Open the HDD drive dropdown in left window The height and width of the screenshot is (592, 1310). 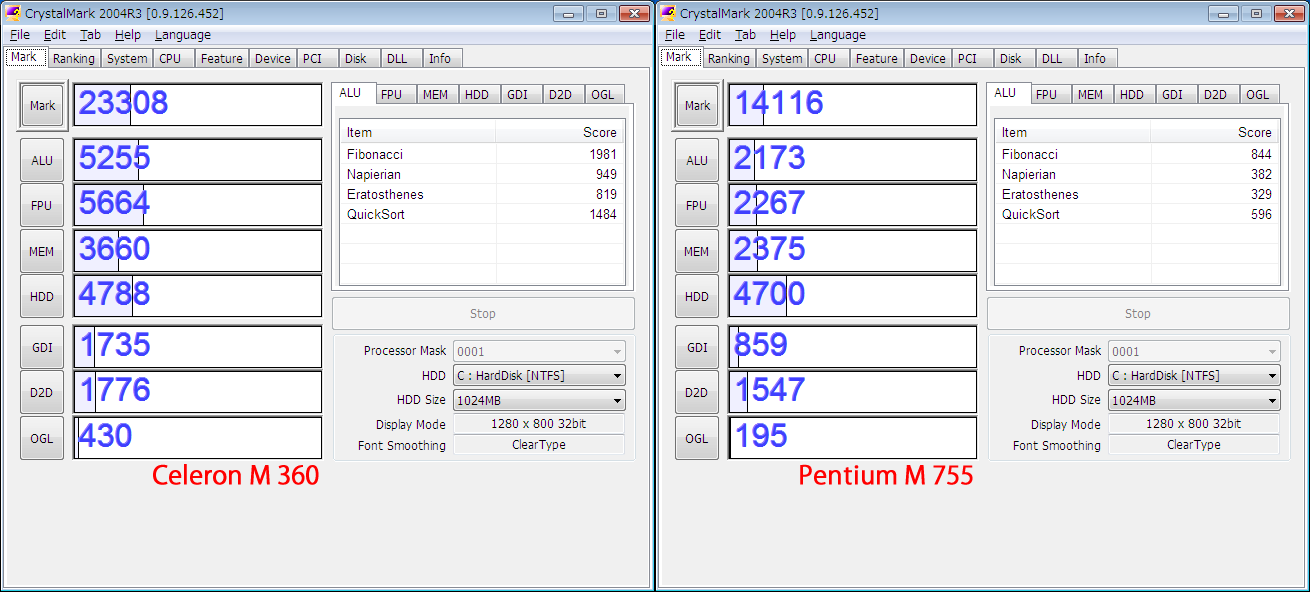tap(539, 376)
